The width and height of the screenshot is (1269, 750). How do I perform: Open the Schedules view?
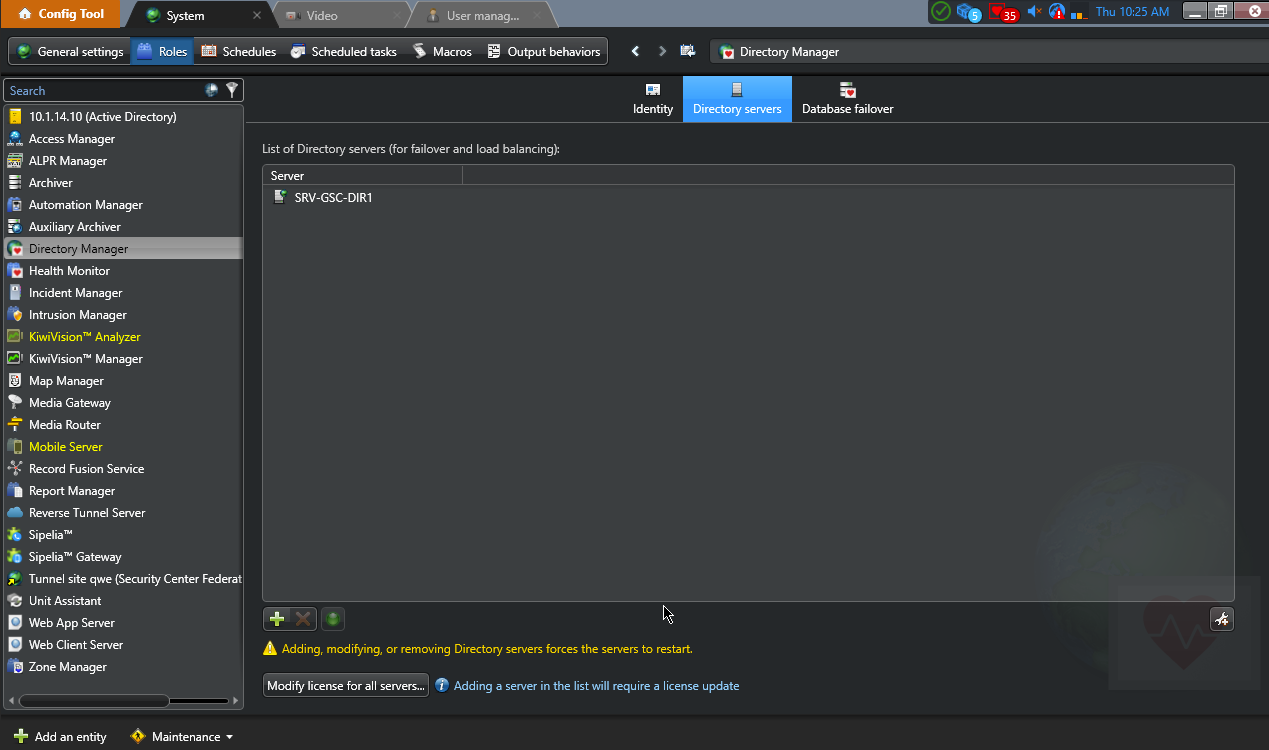click(238, 51)
